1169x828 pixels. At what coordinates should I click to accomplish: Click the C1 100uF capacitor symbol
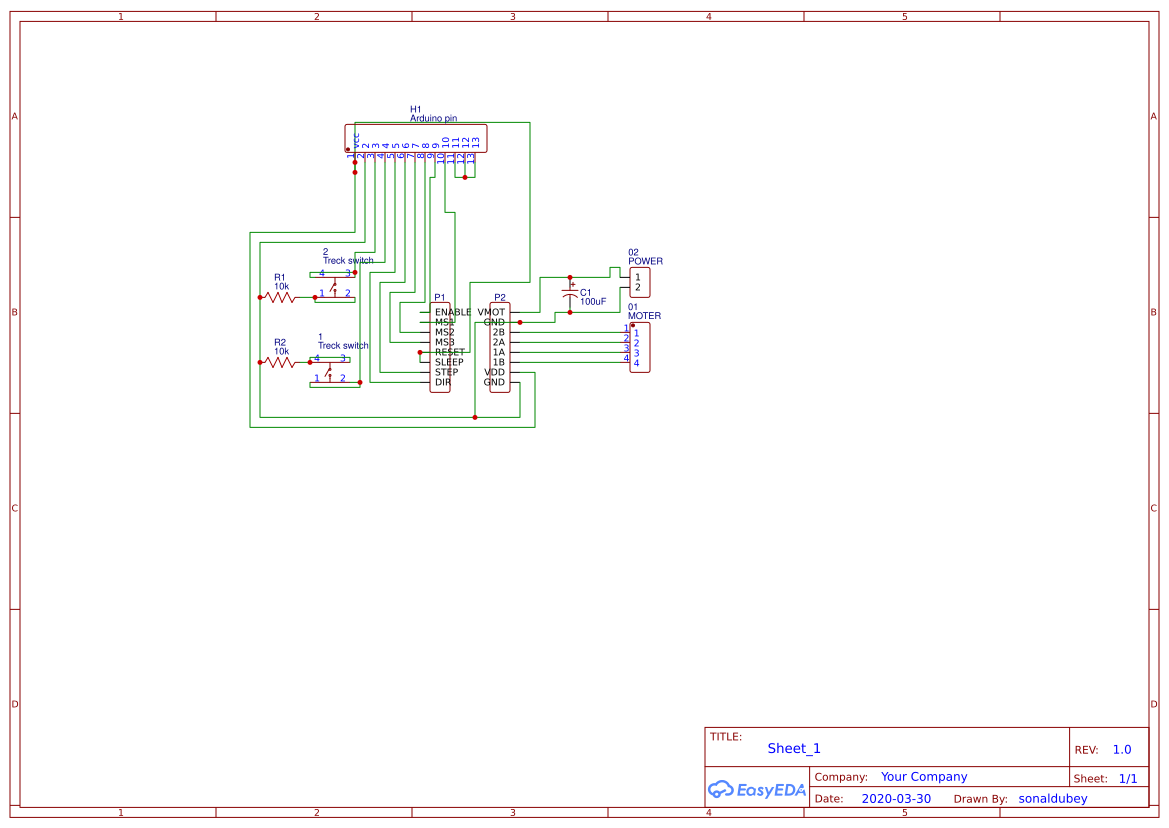point(570,293)
